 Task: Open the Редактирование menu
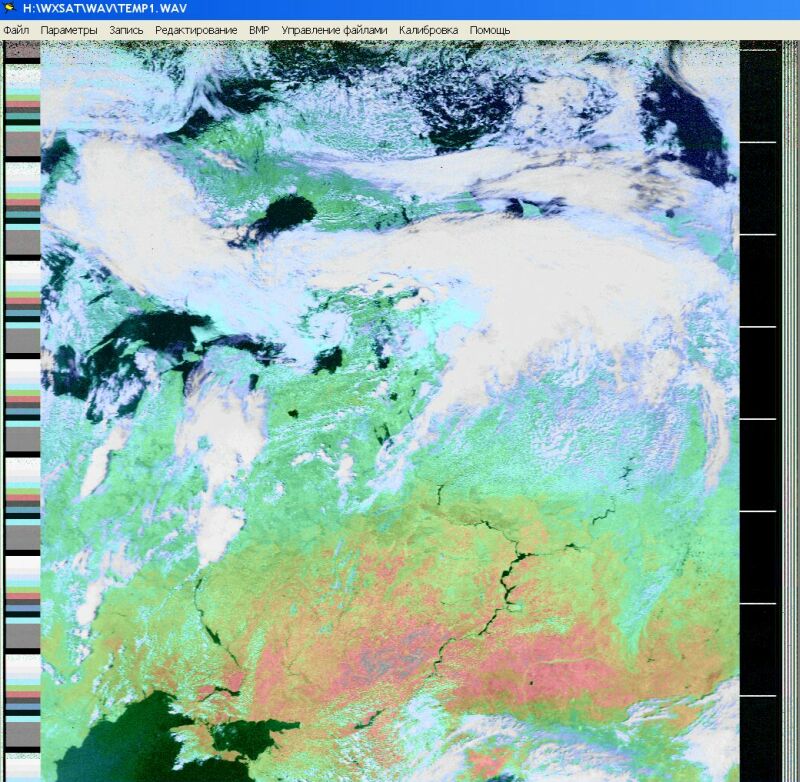click(196, 30)
